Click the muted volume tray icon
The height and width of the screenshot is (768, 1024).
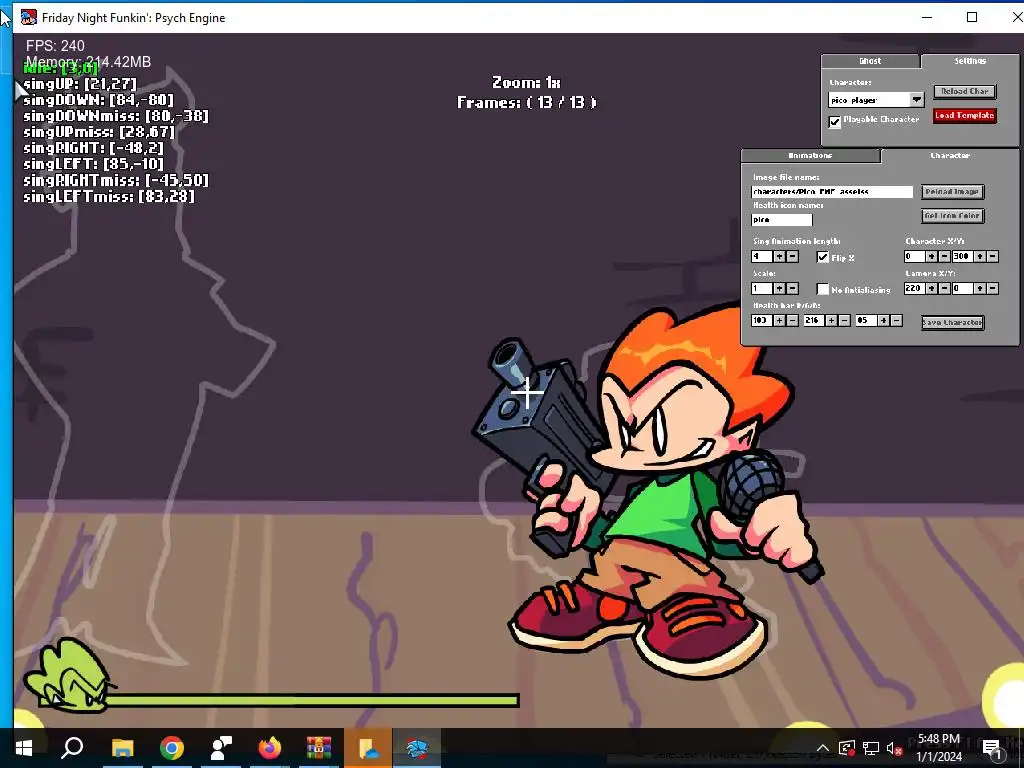pos(895,748)
